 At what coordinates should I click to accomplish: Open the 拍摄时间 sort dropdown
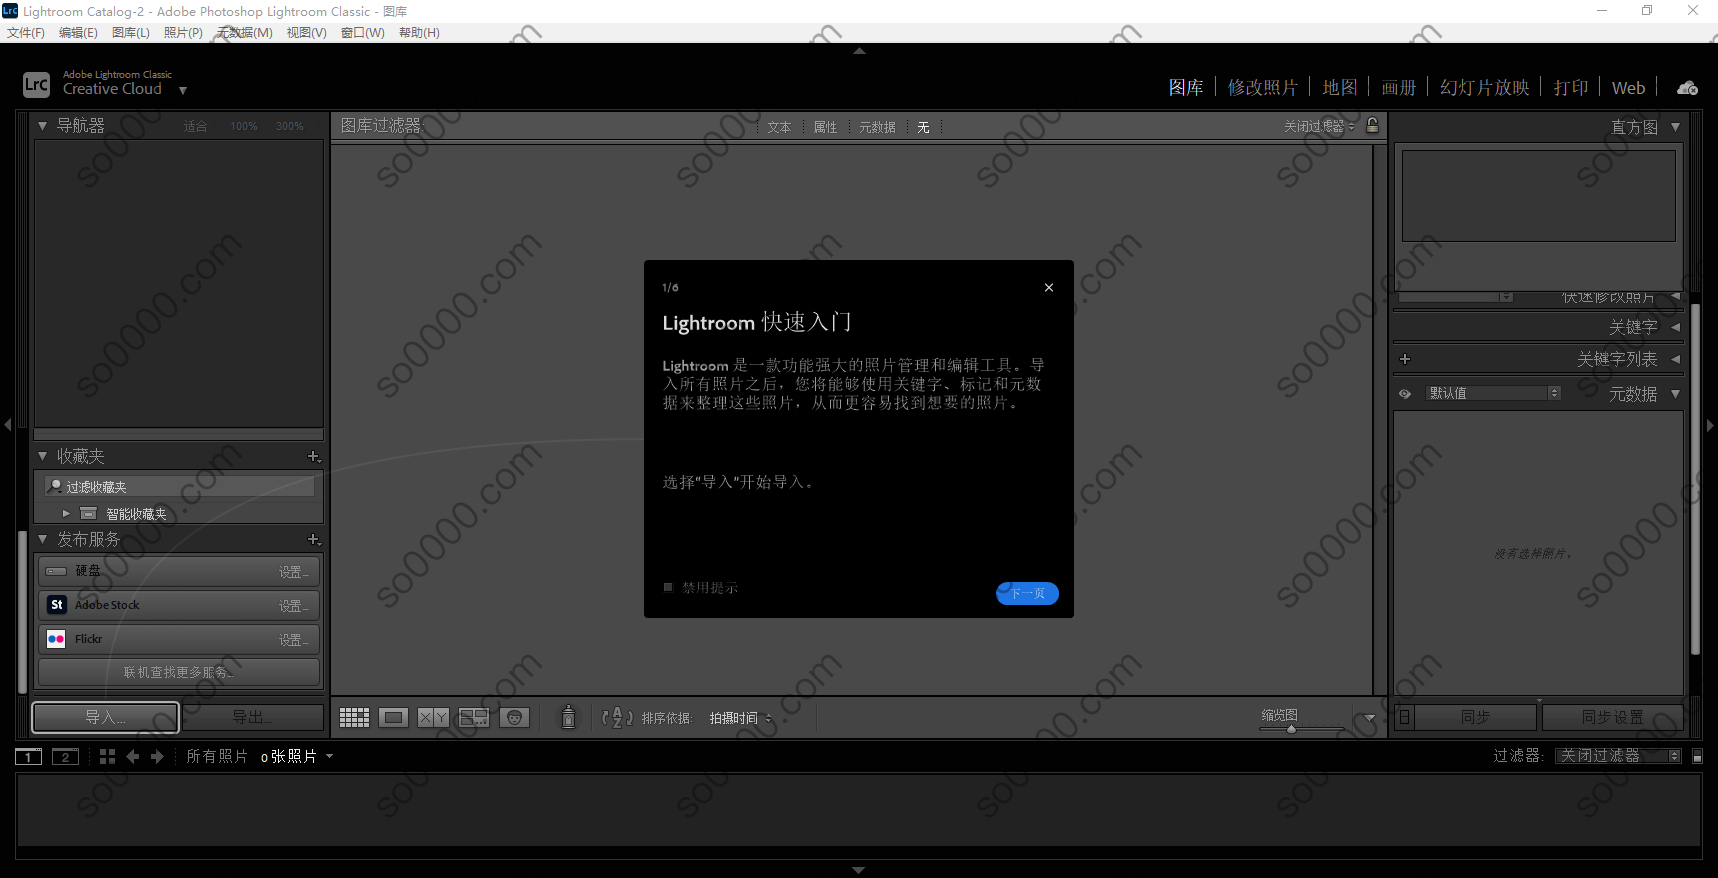(741, 718)
